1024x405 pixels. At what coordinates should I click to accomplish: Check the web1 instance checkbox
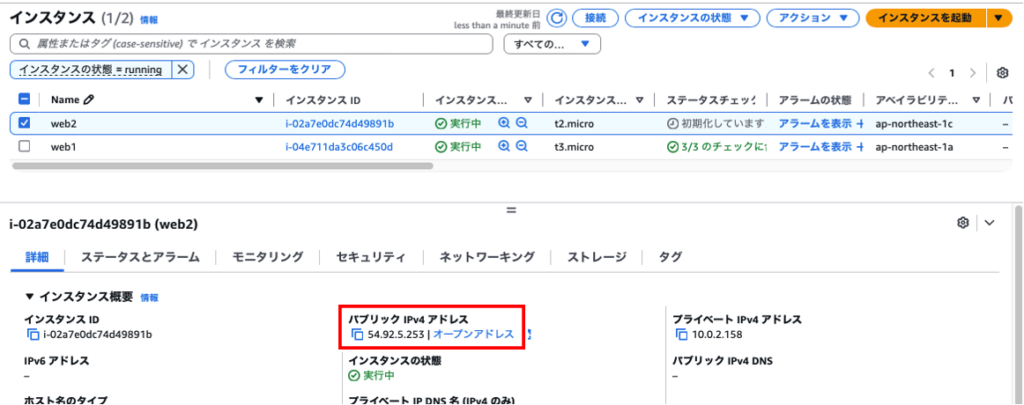tap(24, 146)
